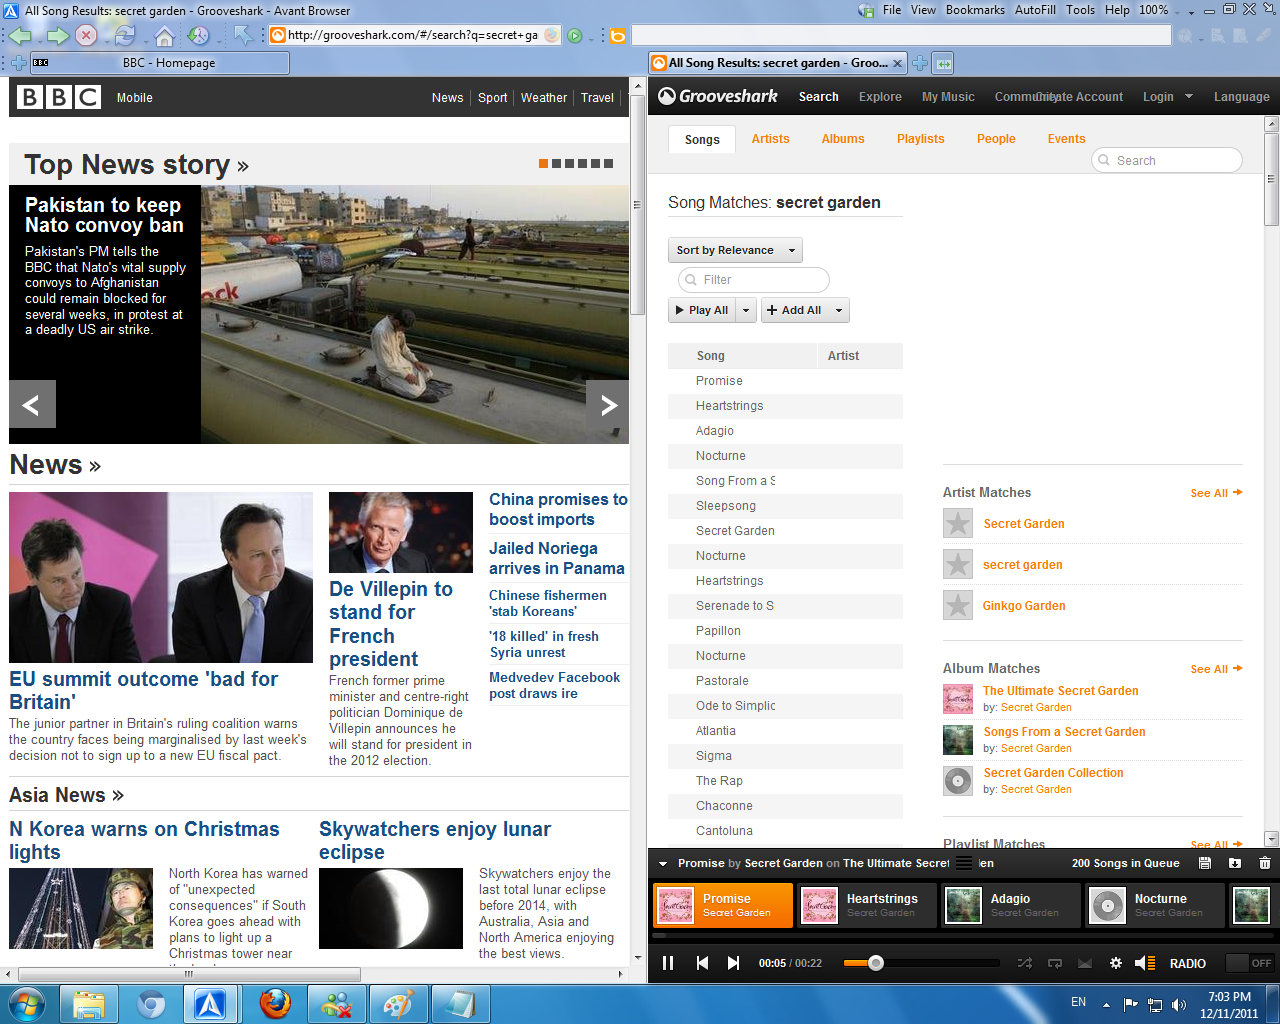This screenshot has height=1024, width=1280.
Task: Click the Grooveshark vertical scrollbar
Action: [x=1272, y=180]
